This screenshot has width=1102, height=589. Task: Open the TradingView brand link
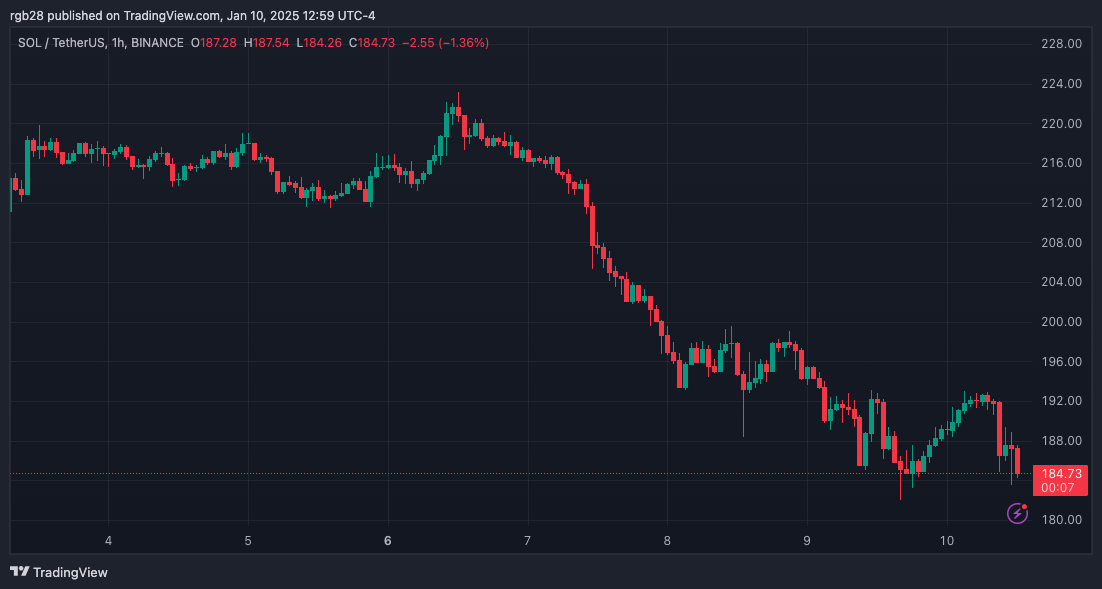coord(59,572)
